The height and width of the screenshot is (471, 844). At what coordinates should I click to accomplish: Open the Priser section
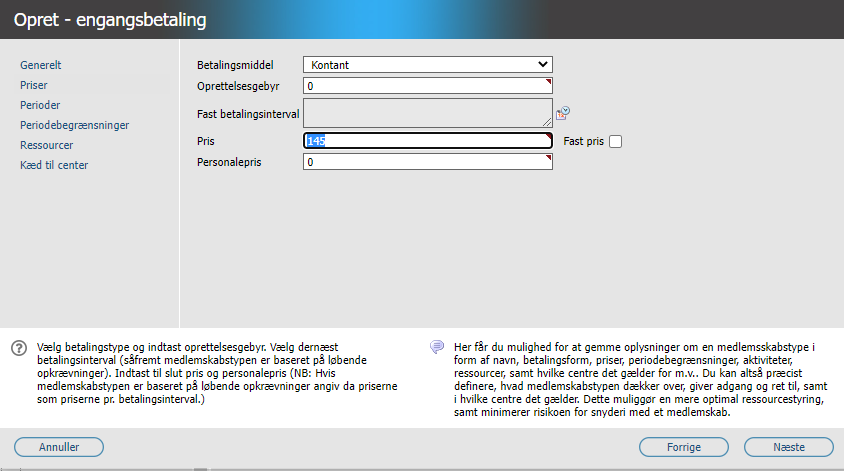(x=33, y=85)
